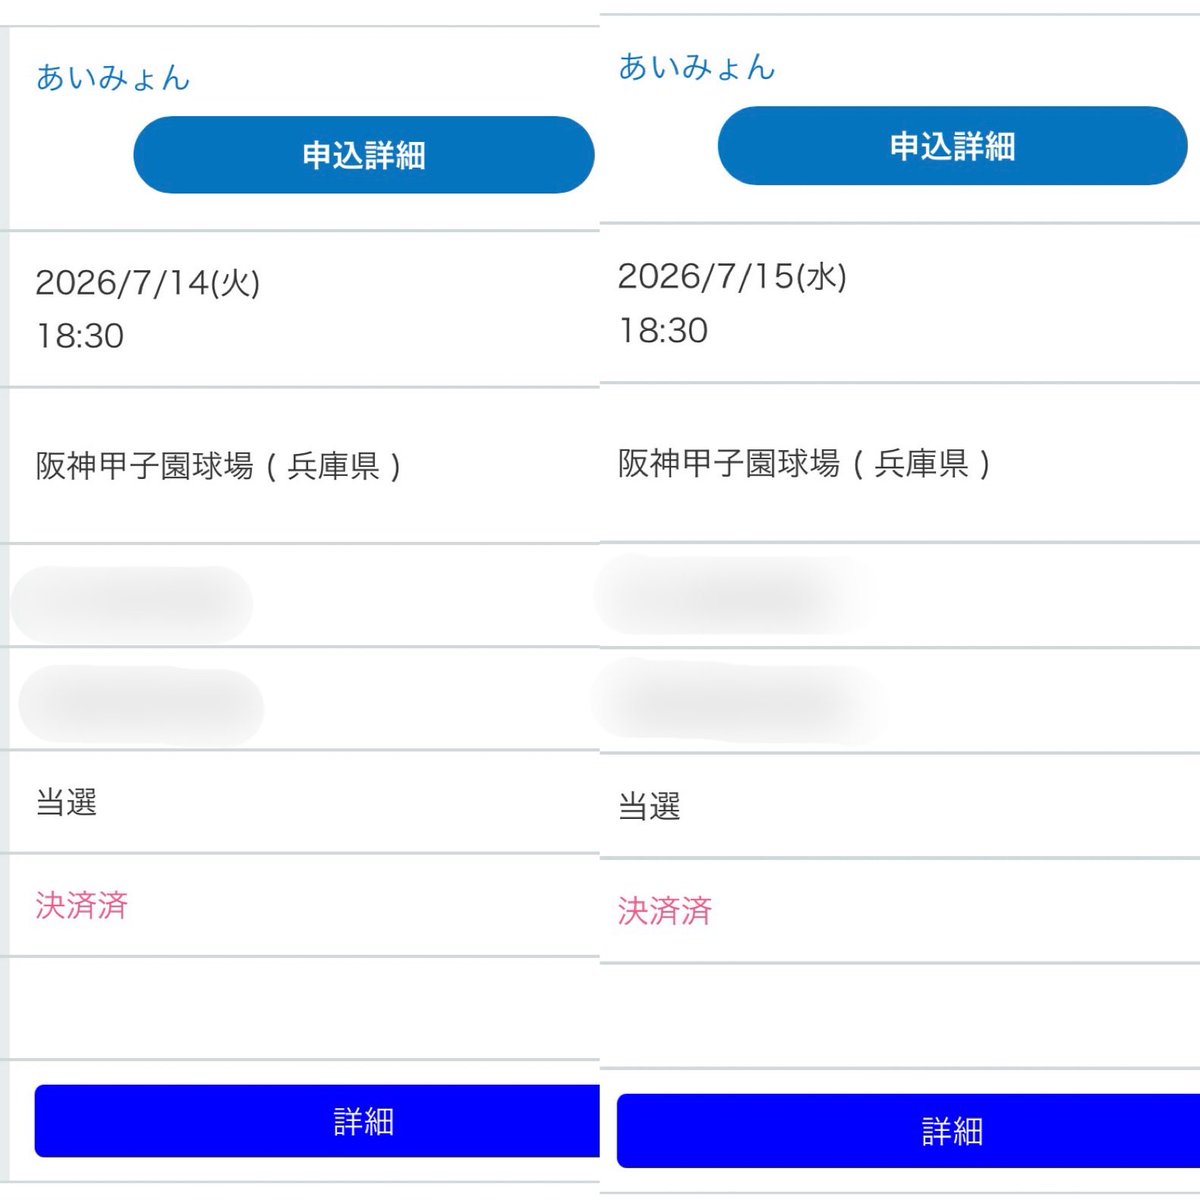This screenshot has width=1200, height=1200.
Task: Click first blurred field in the 7/15 entry
Action: coord(732,594)
